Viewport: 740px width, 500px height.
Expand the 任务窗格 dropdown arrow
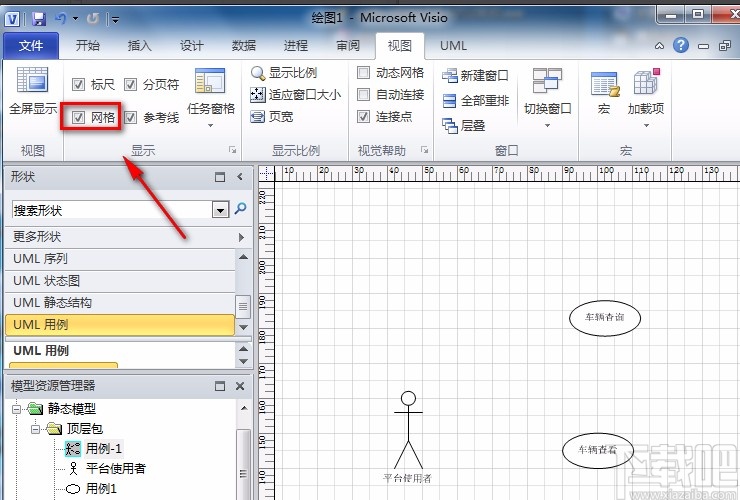tap(210, 126)
